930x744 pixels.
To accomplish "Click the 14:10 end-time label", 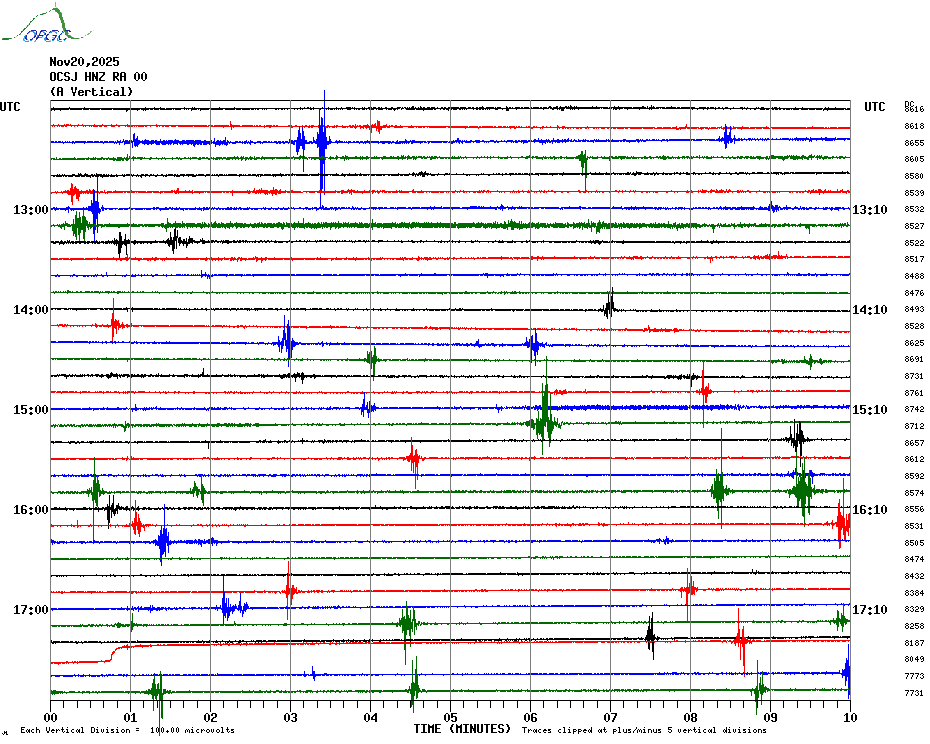I will point(870,310).
